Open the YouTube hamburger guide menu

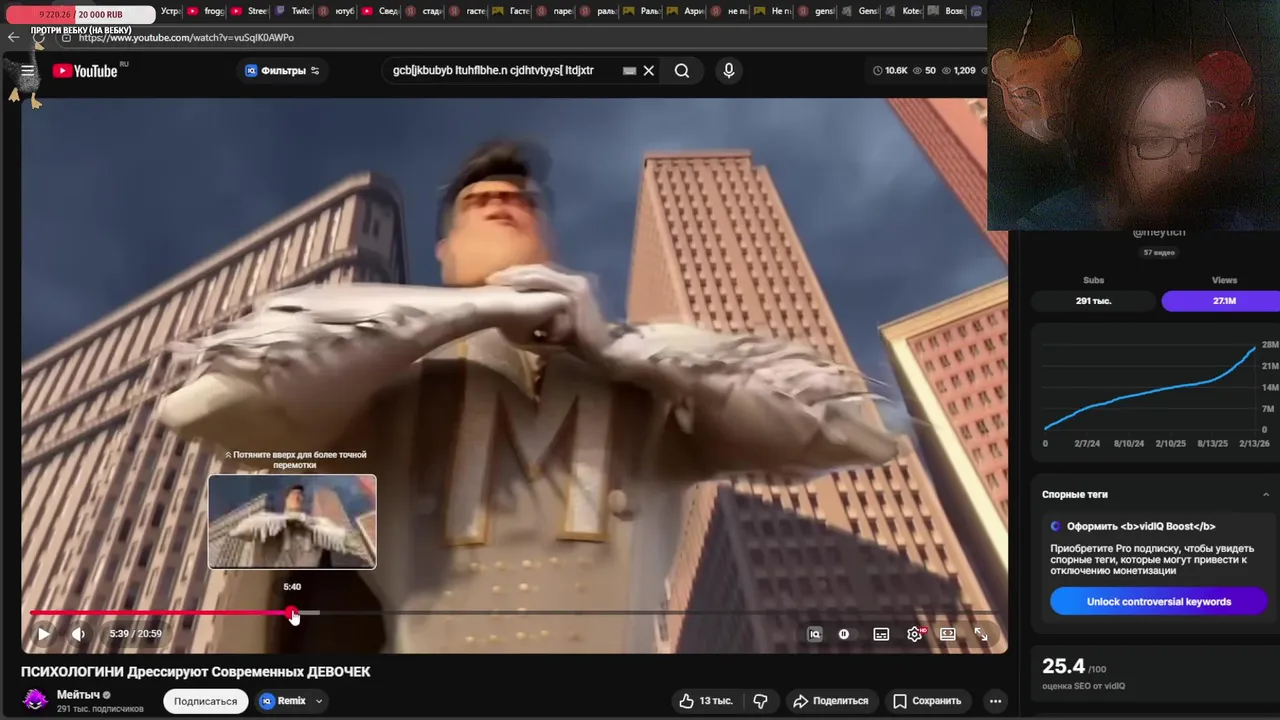27,70
